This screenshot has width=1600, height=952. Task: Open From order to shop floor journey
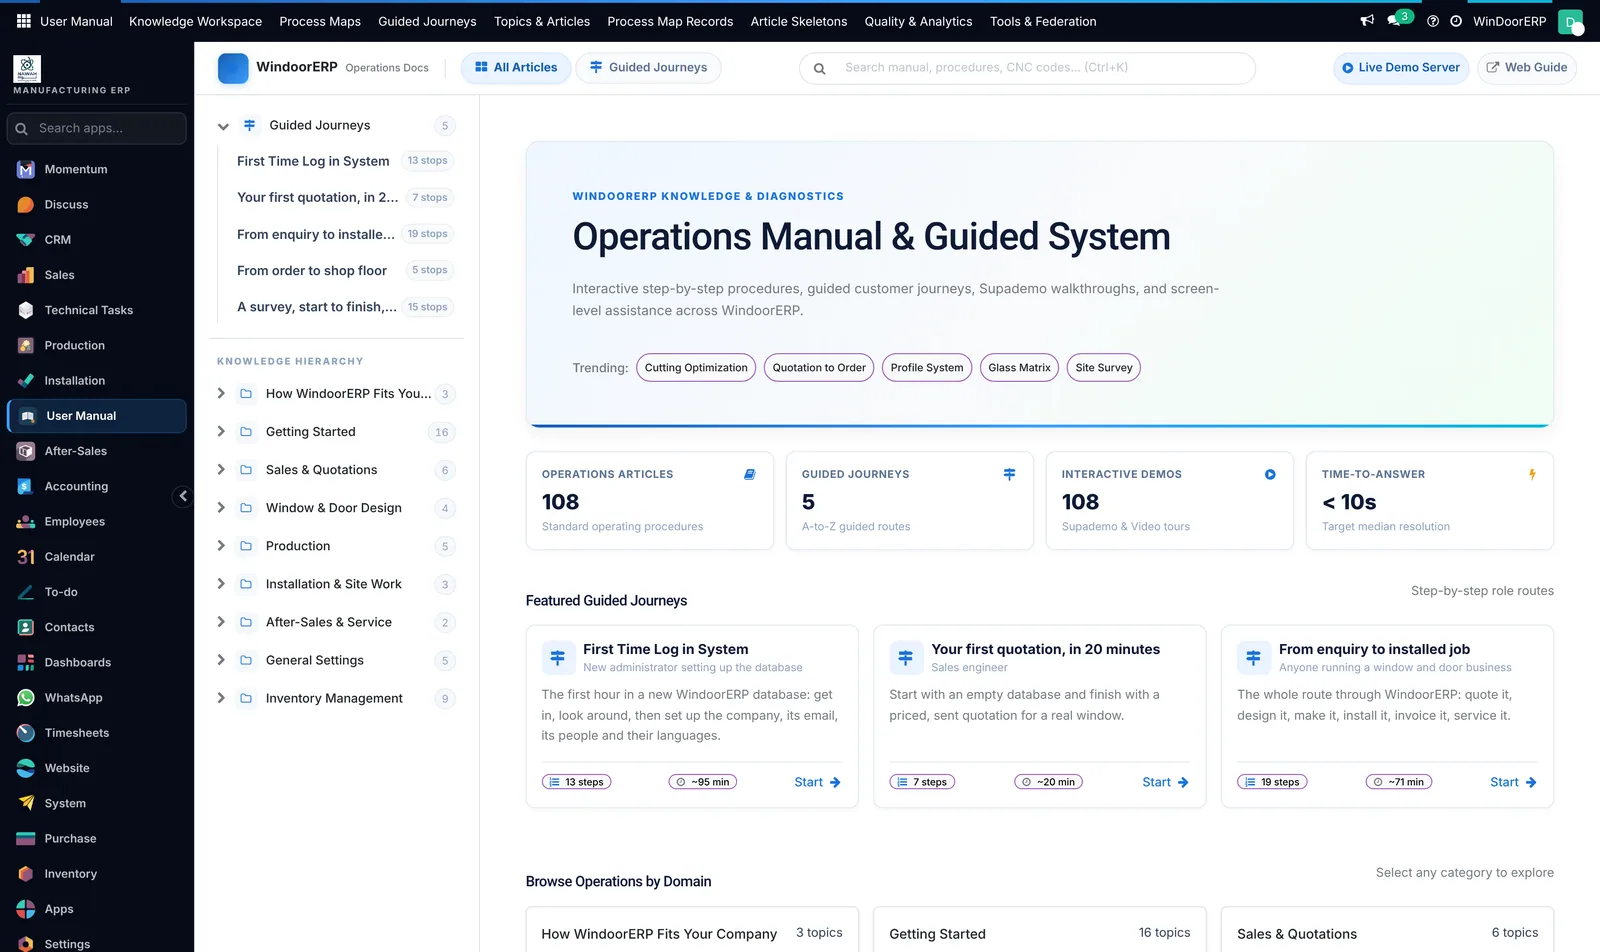(344, 271)
